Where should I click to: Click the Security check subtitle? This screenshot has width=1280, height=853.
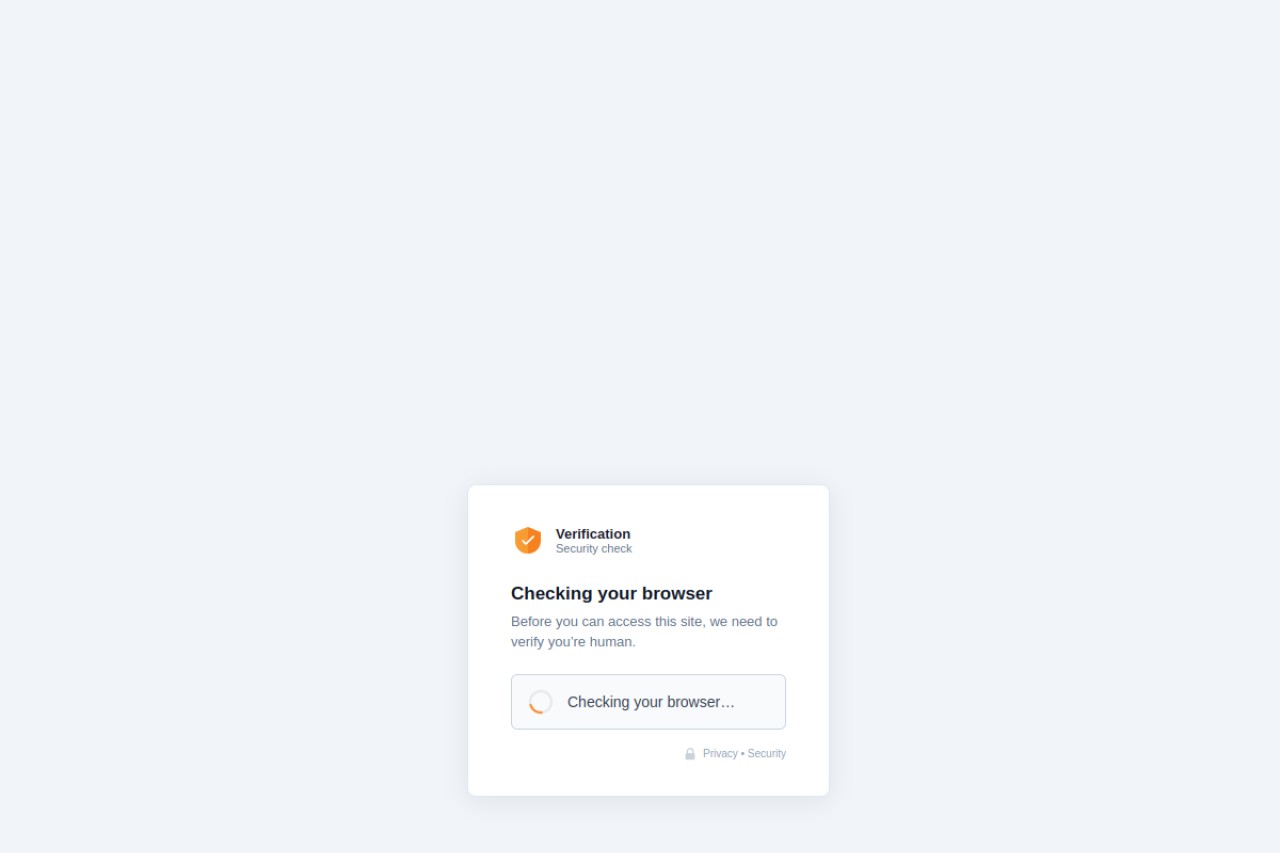pos(594,549)
